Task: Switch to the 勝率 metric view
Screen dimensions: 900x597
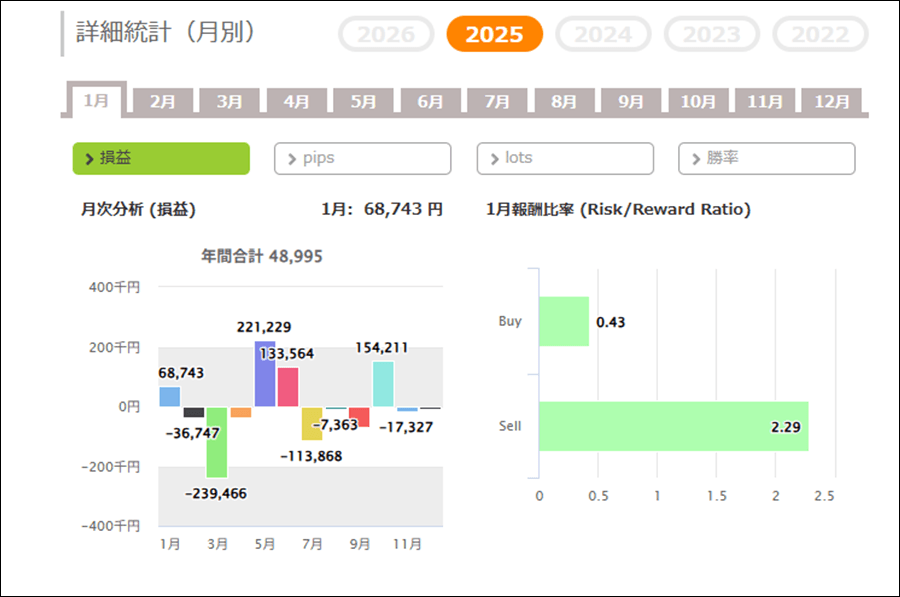Action: (767, 158)
